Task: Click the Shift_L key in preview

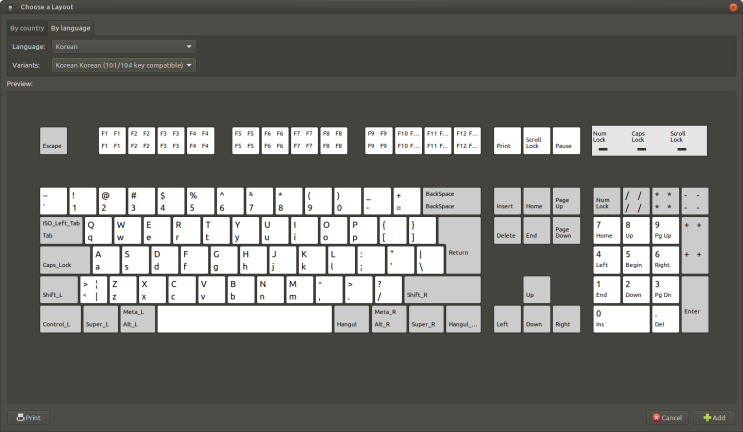Action: (x=59, y=289)
